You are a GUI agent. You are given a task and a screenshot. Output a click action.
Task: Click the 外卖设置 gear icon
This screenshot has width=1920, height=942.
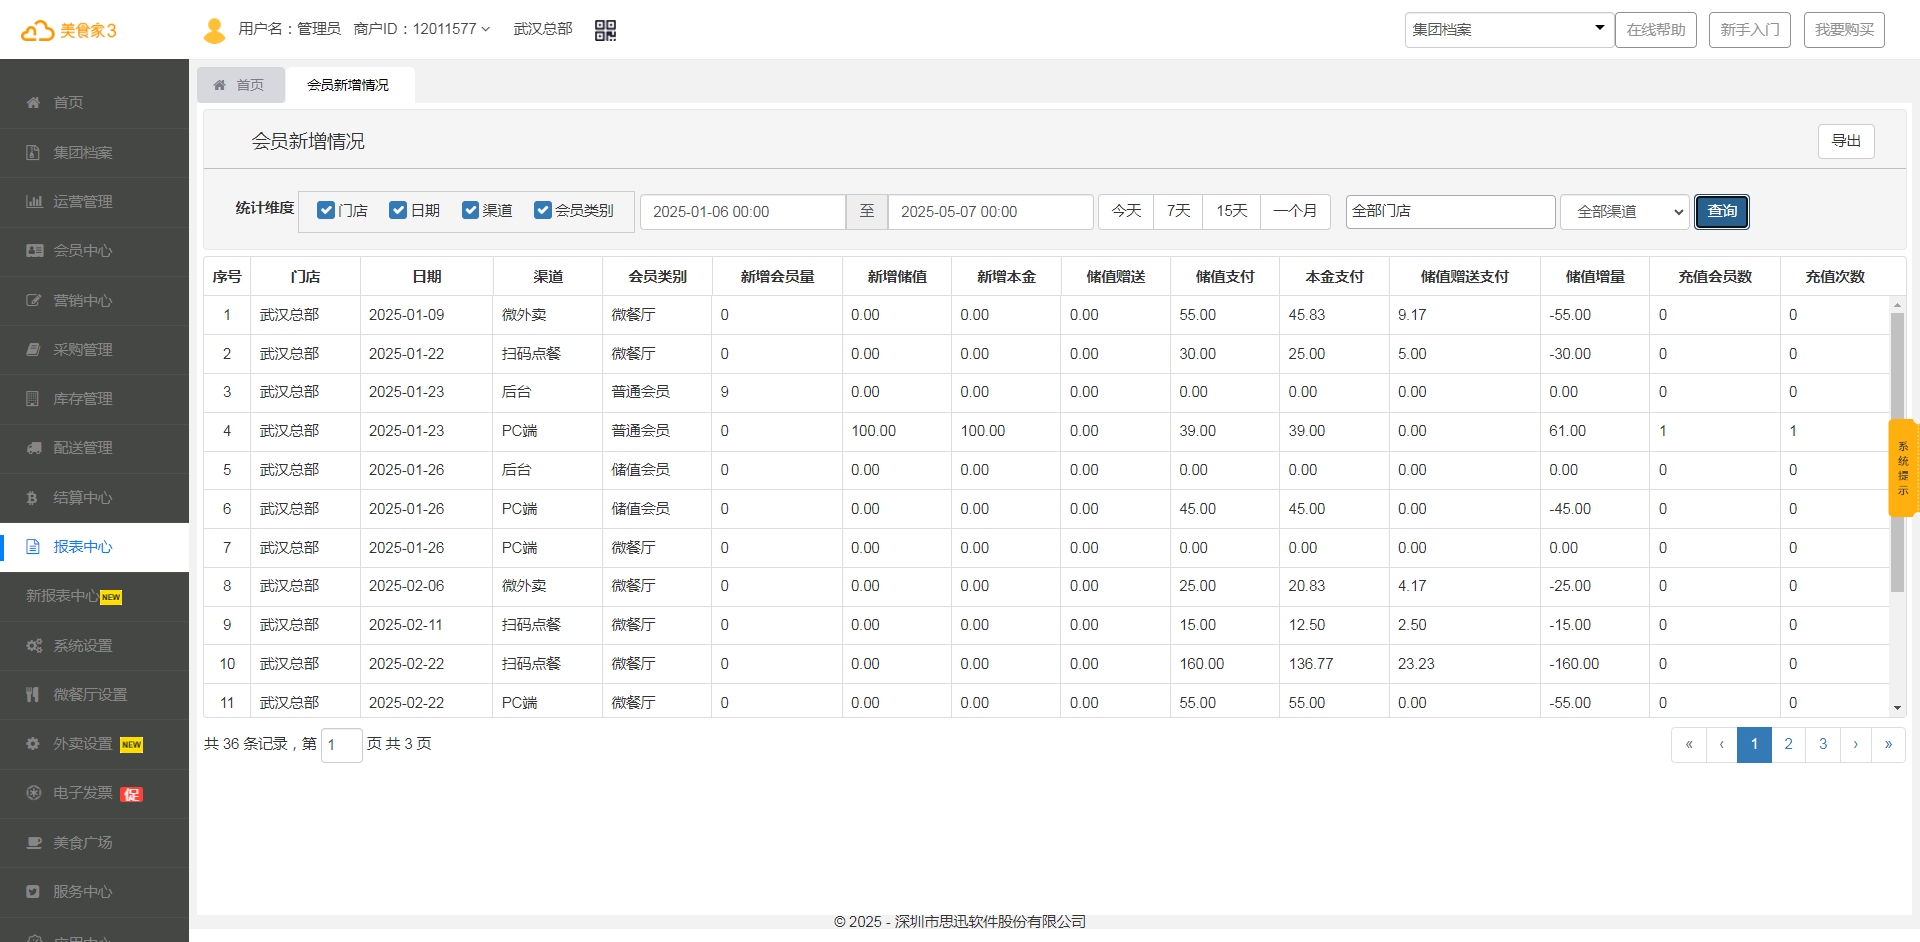[33, 744]
